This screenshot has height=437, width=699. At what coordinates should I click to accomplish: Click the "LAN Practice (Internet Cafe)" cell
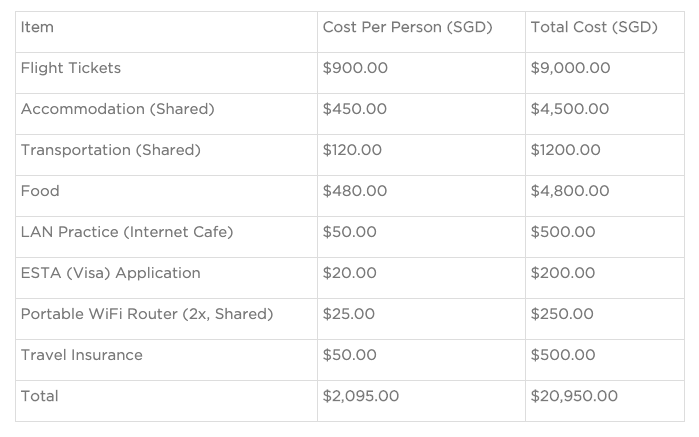[127, 232]
